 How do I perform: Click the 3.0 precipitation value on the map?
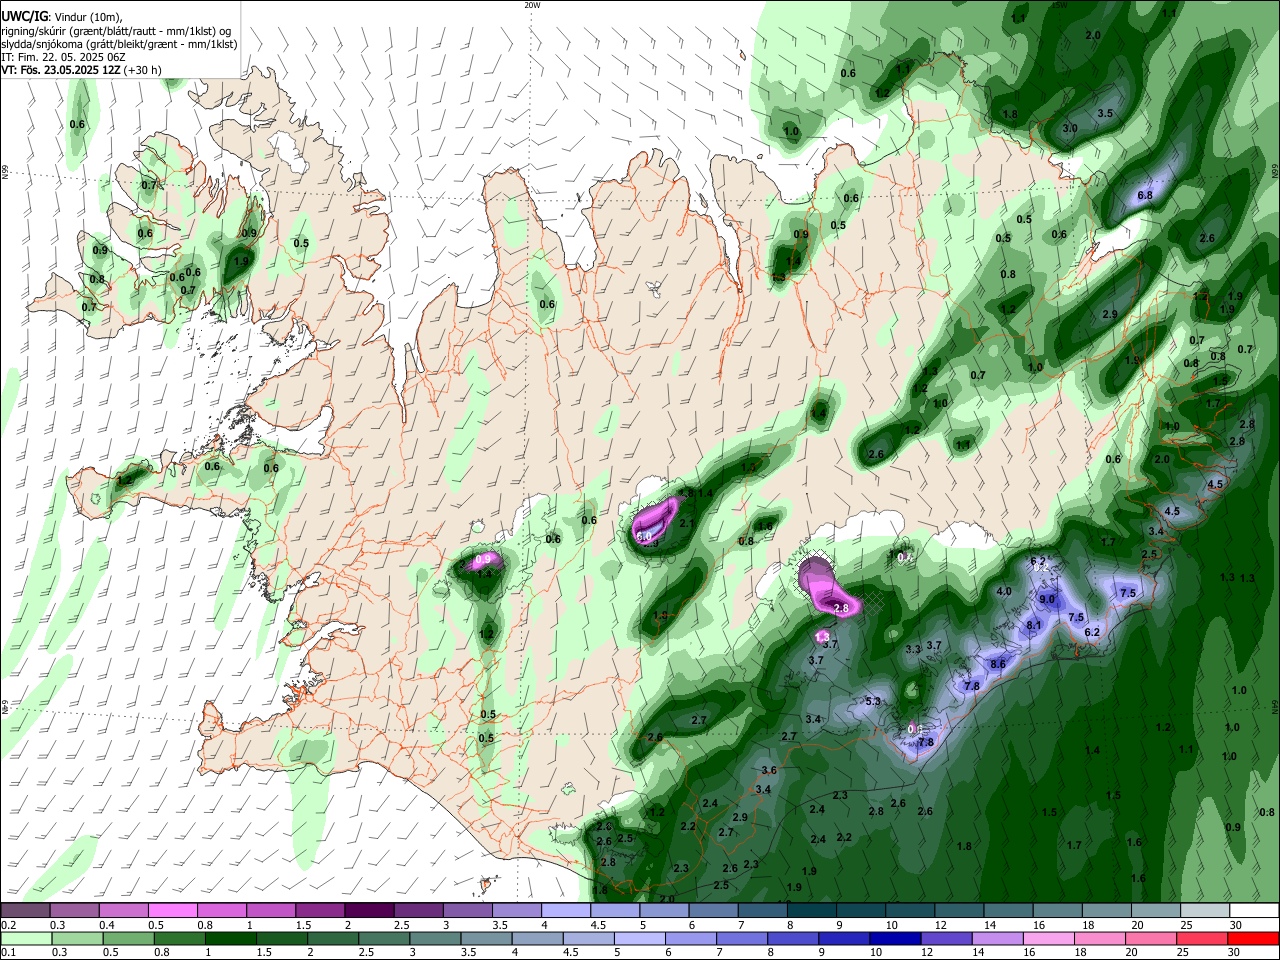pyautogui.click(x=1070, y=128)
